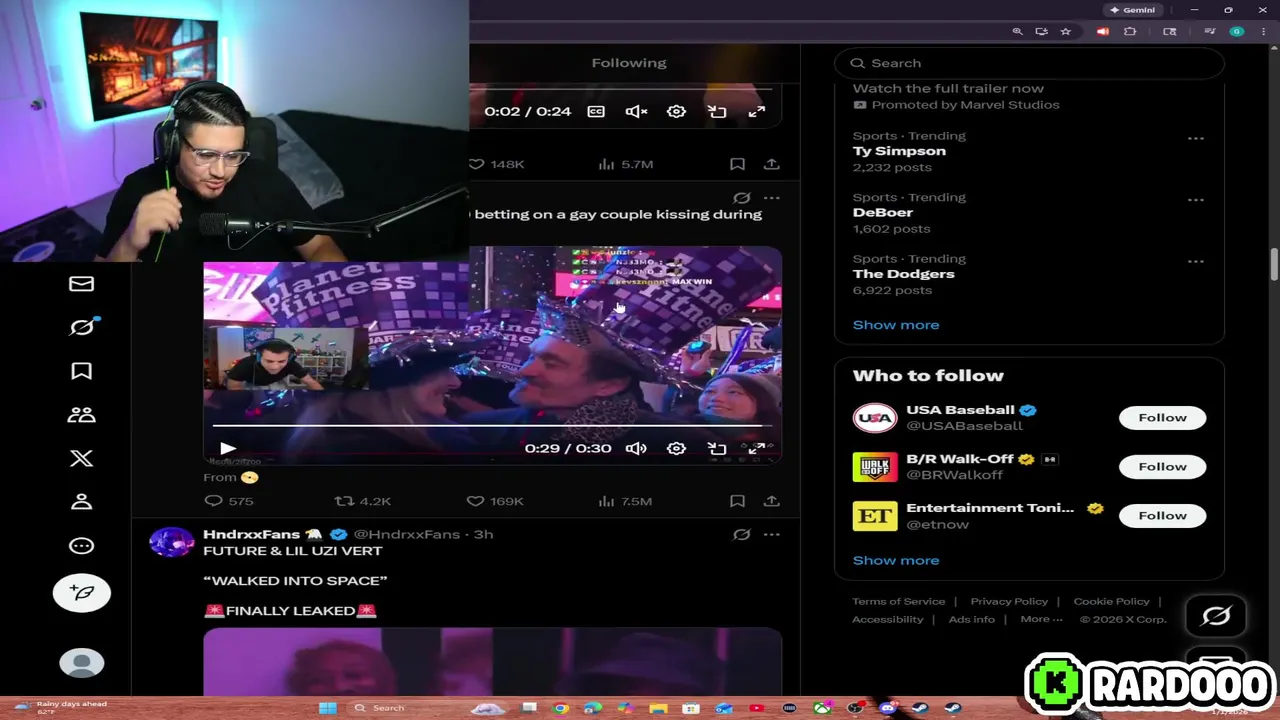Open more options for The Dodgers trend
This screenshot has width=1280, height=720.
(x=1195, y=261)
